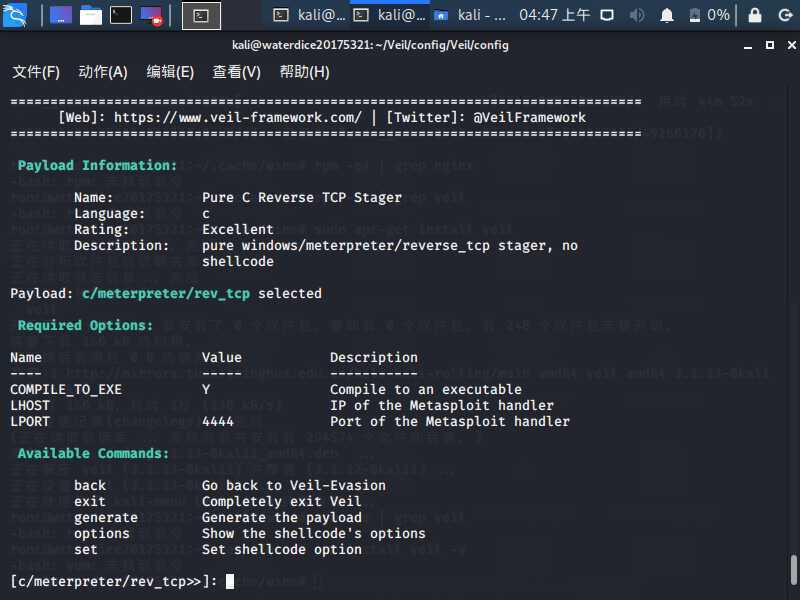Click the 'back' command word
This screenshot has width=800, height=600.
click(x=90, y=486)
